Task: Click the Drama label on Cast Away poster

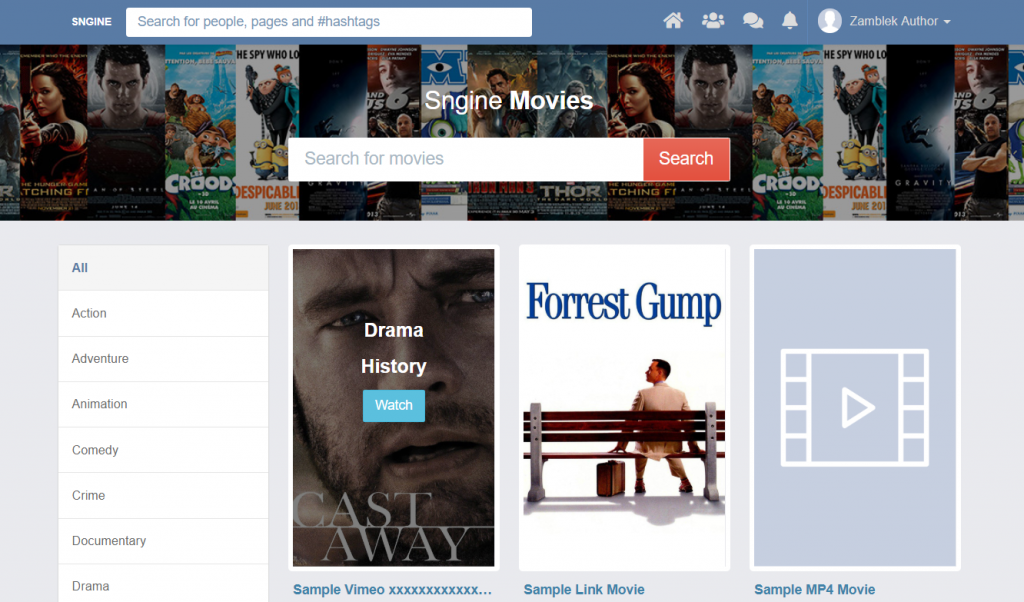Action: [394, 330]
